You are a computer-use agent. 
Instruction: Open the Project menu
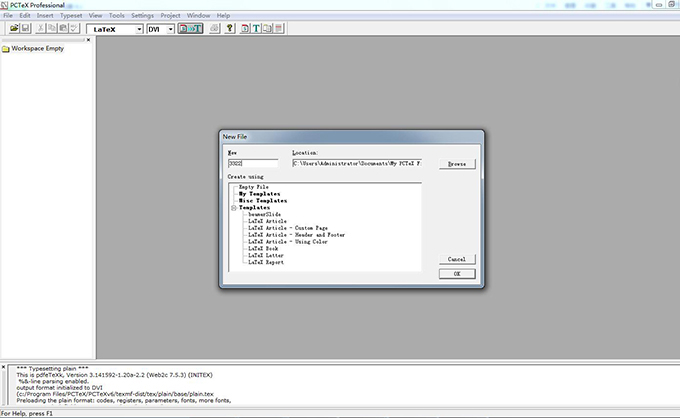170,16
